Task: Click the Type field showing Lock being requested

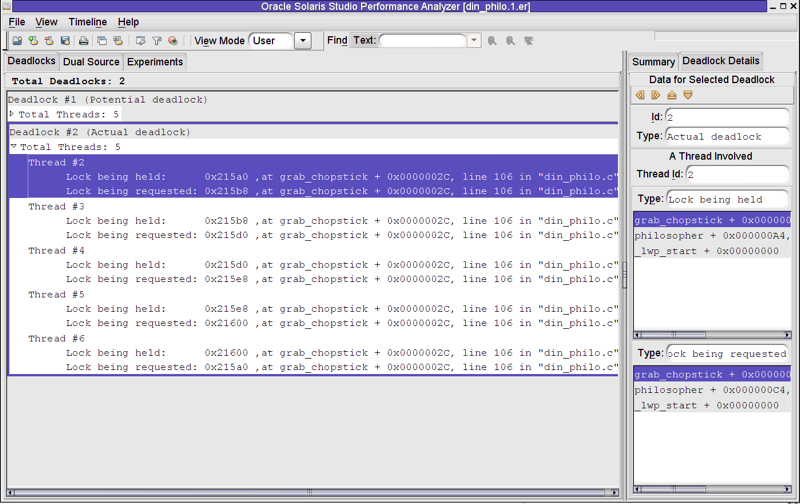Action: point(727,354)
